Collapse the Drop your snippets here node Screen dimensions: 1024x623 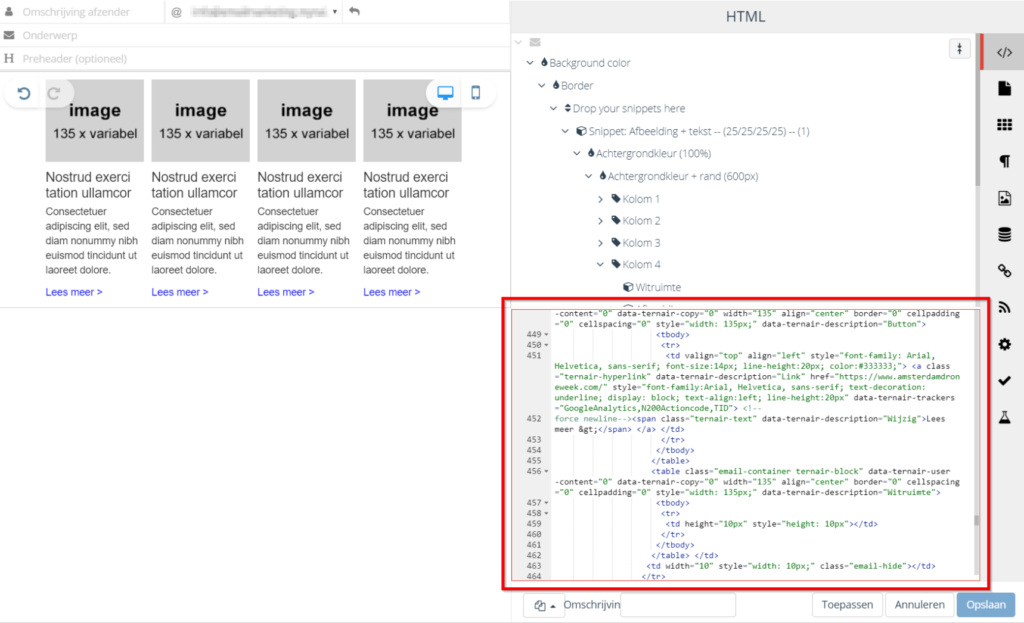553,108
